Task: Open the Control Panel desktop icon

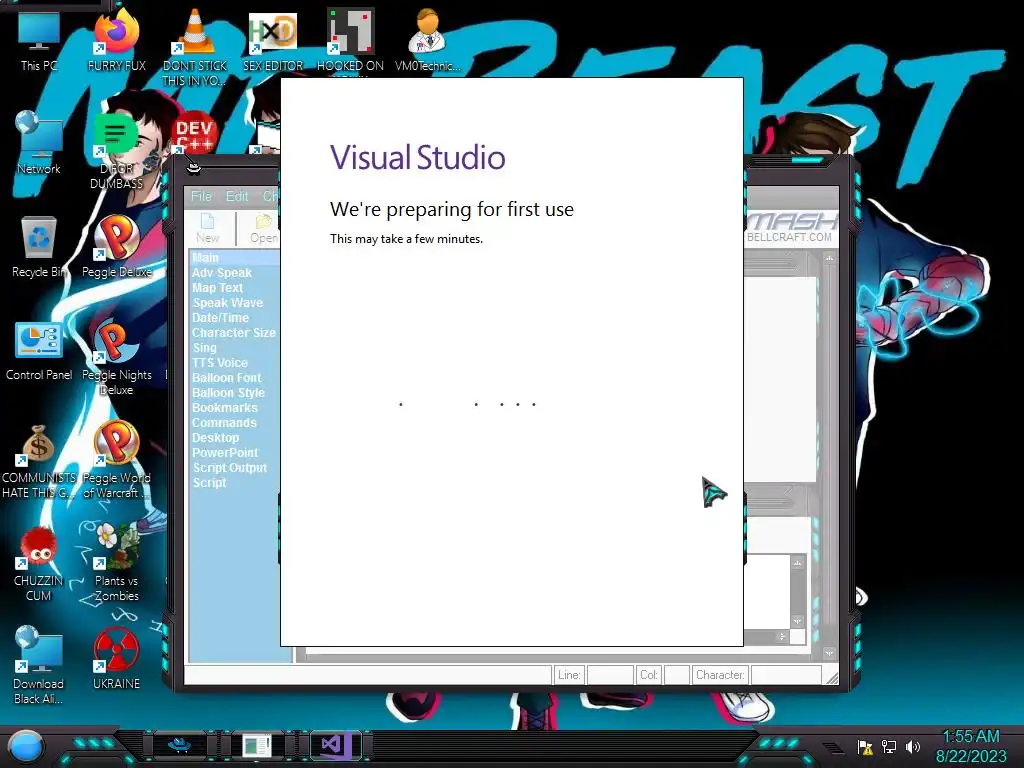Action: point(39,350)
